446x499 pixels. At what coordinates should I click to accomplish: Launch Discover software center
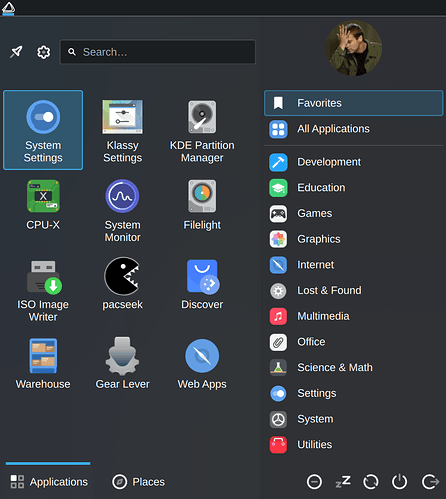click(x=202, y=289)
